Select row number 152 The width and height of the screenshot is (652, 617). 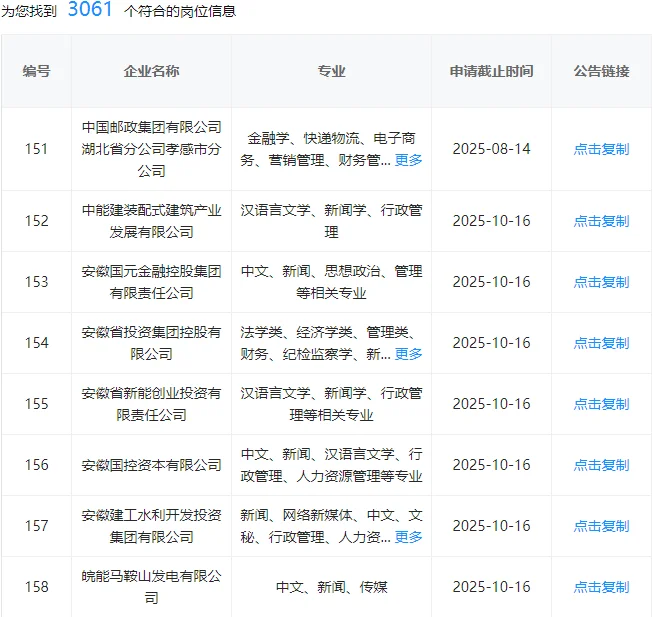(x=37, y=221)
